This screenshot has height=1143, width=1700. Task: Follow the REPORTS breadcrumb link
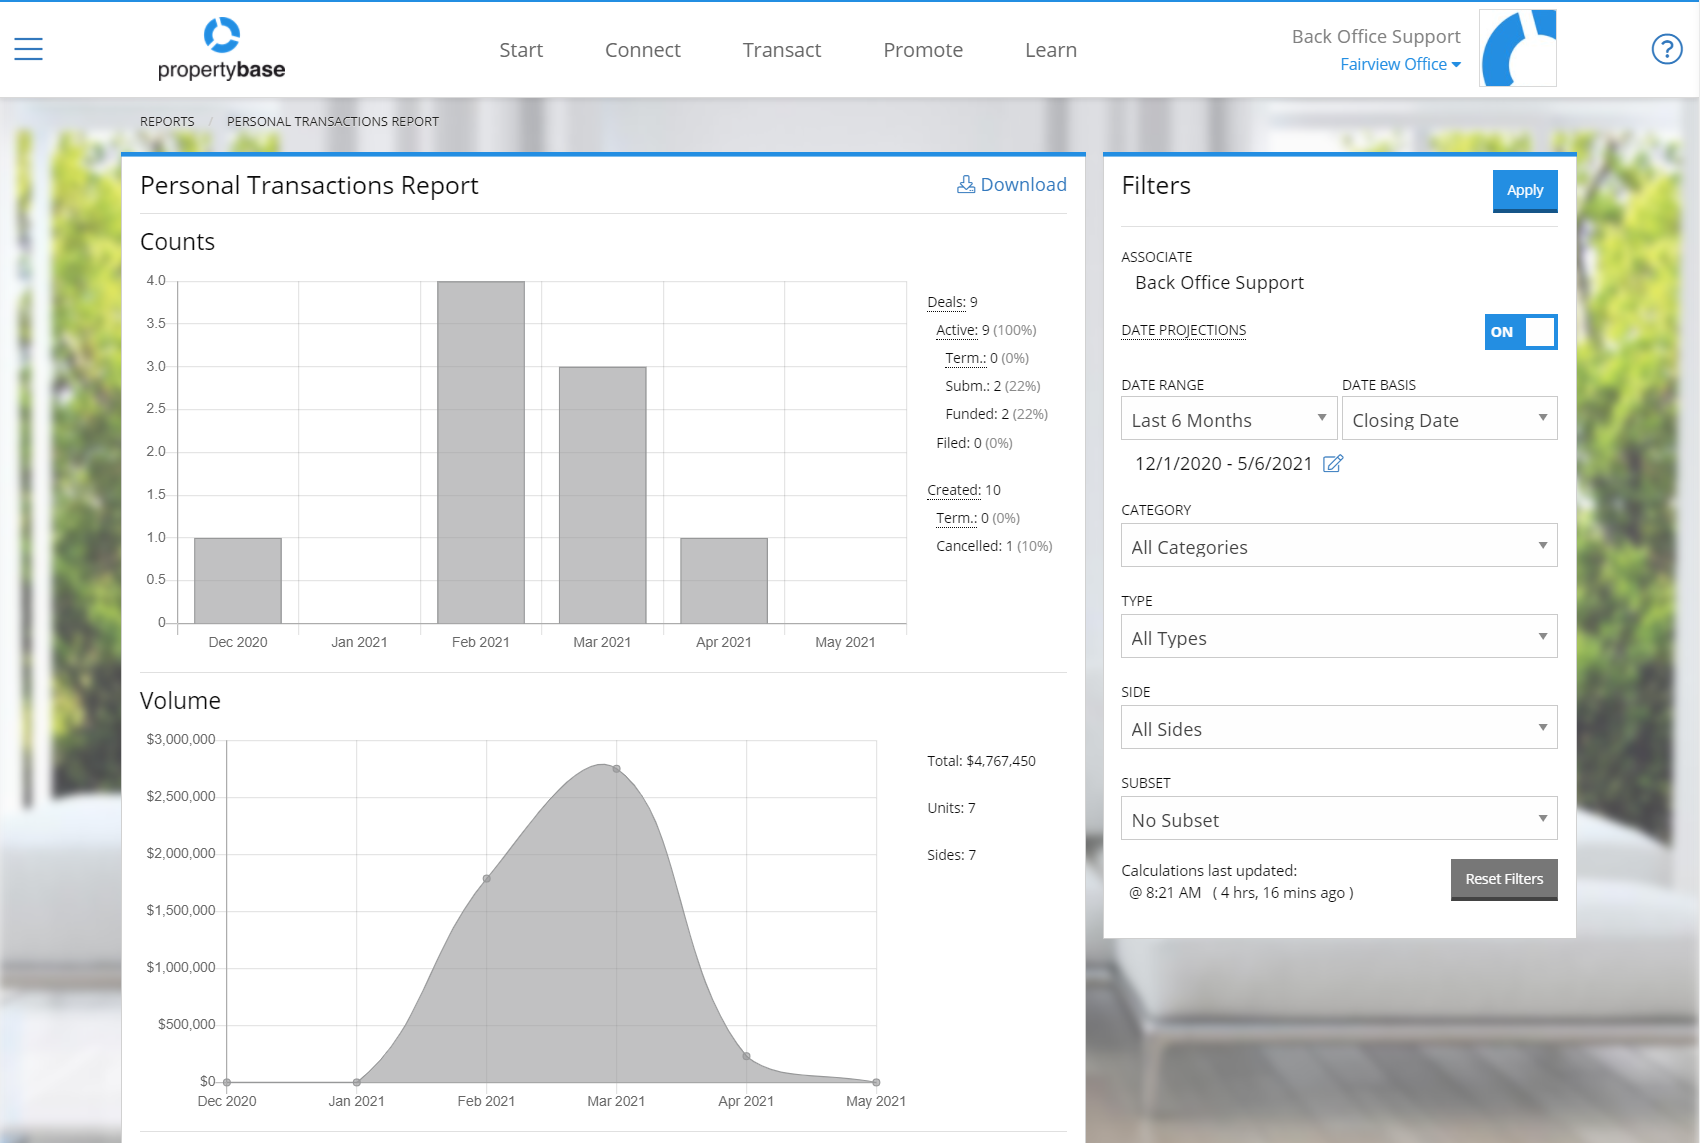click(x=166, y=121)
